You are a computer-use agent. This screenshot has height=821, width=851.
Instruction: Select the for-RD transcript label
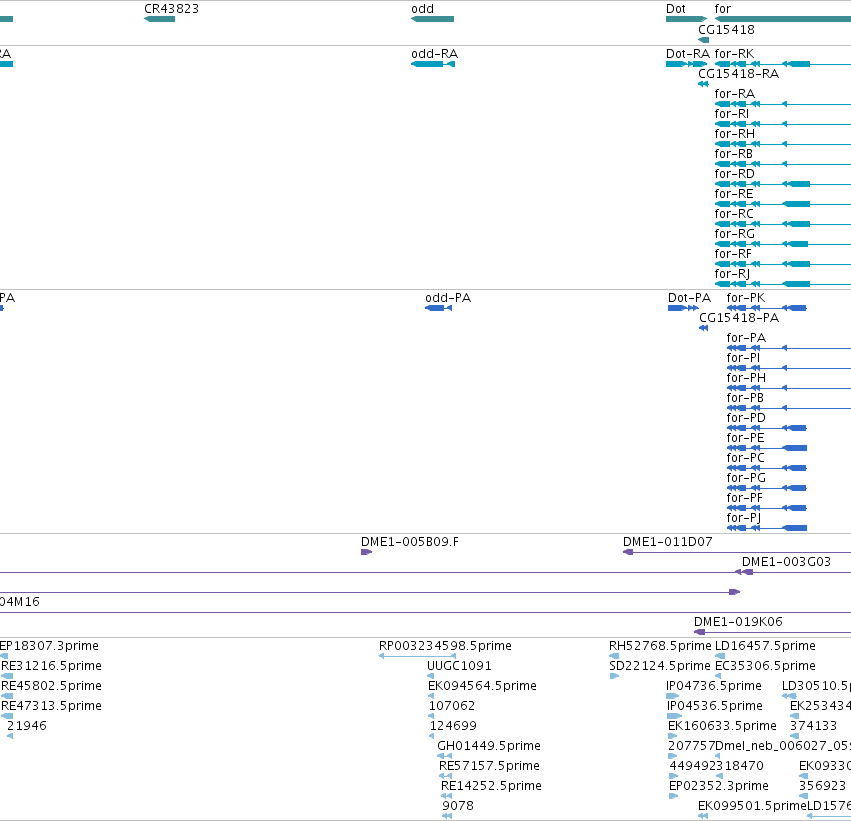pyautogui.click(x=734, y=174)
